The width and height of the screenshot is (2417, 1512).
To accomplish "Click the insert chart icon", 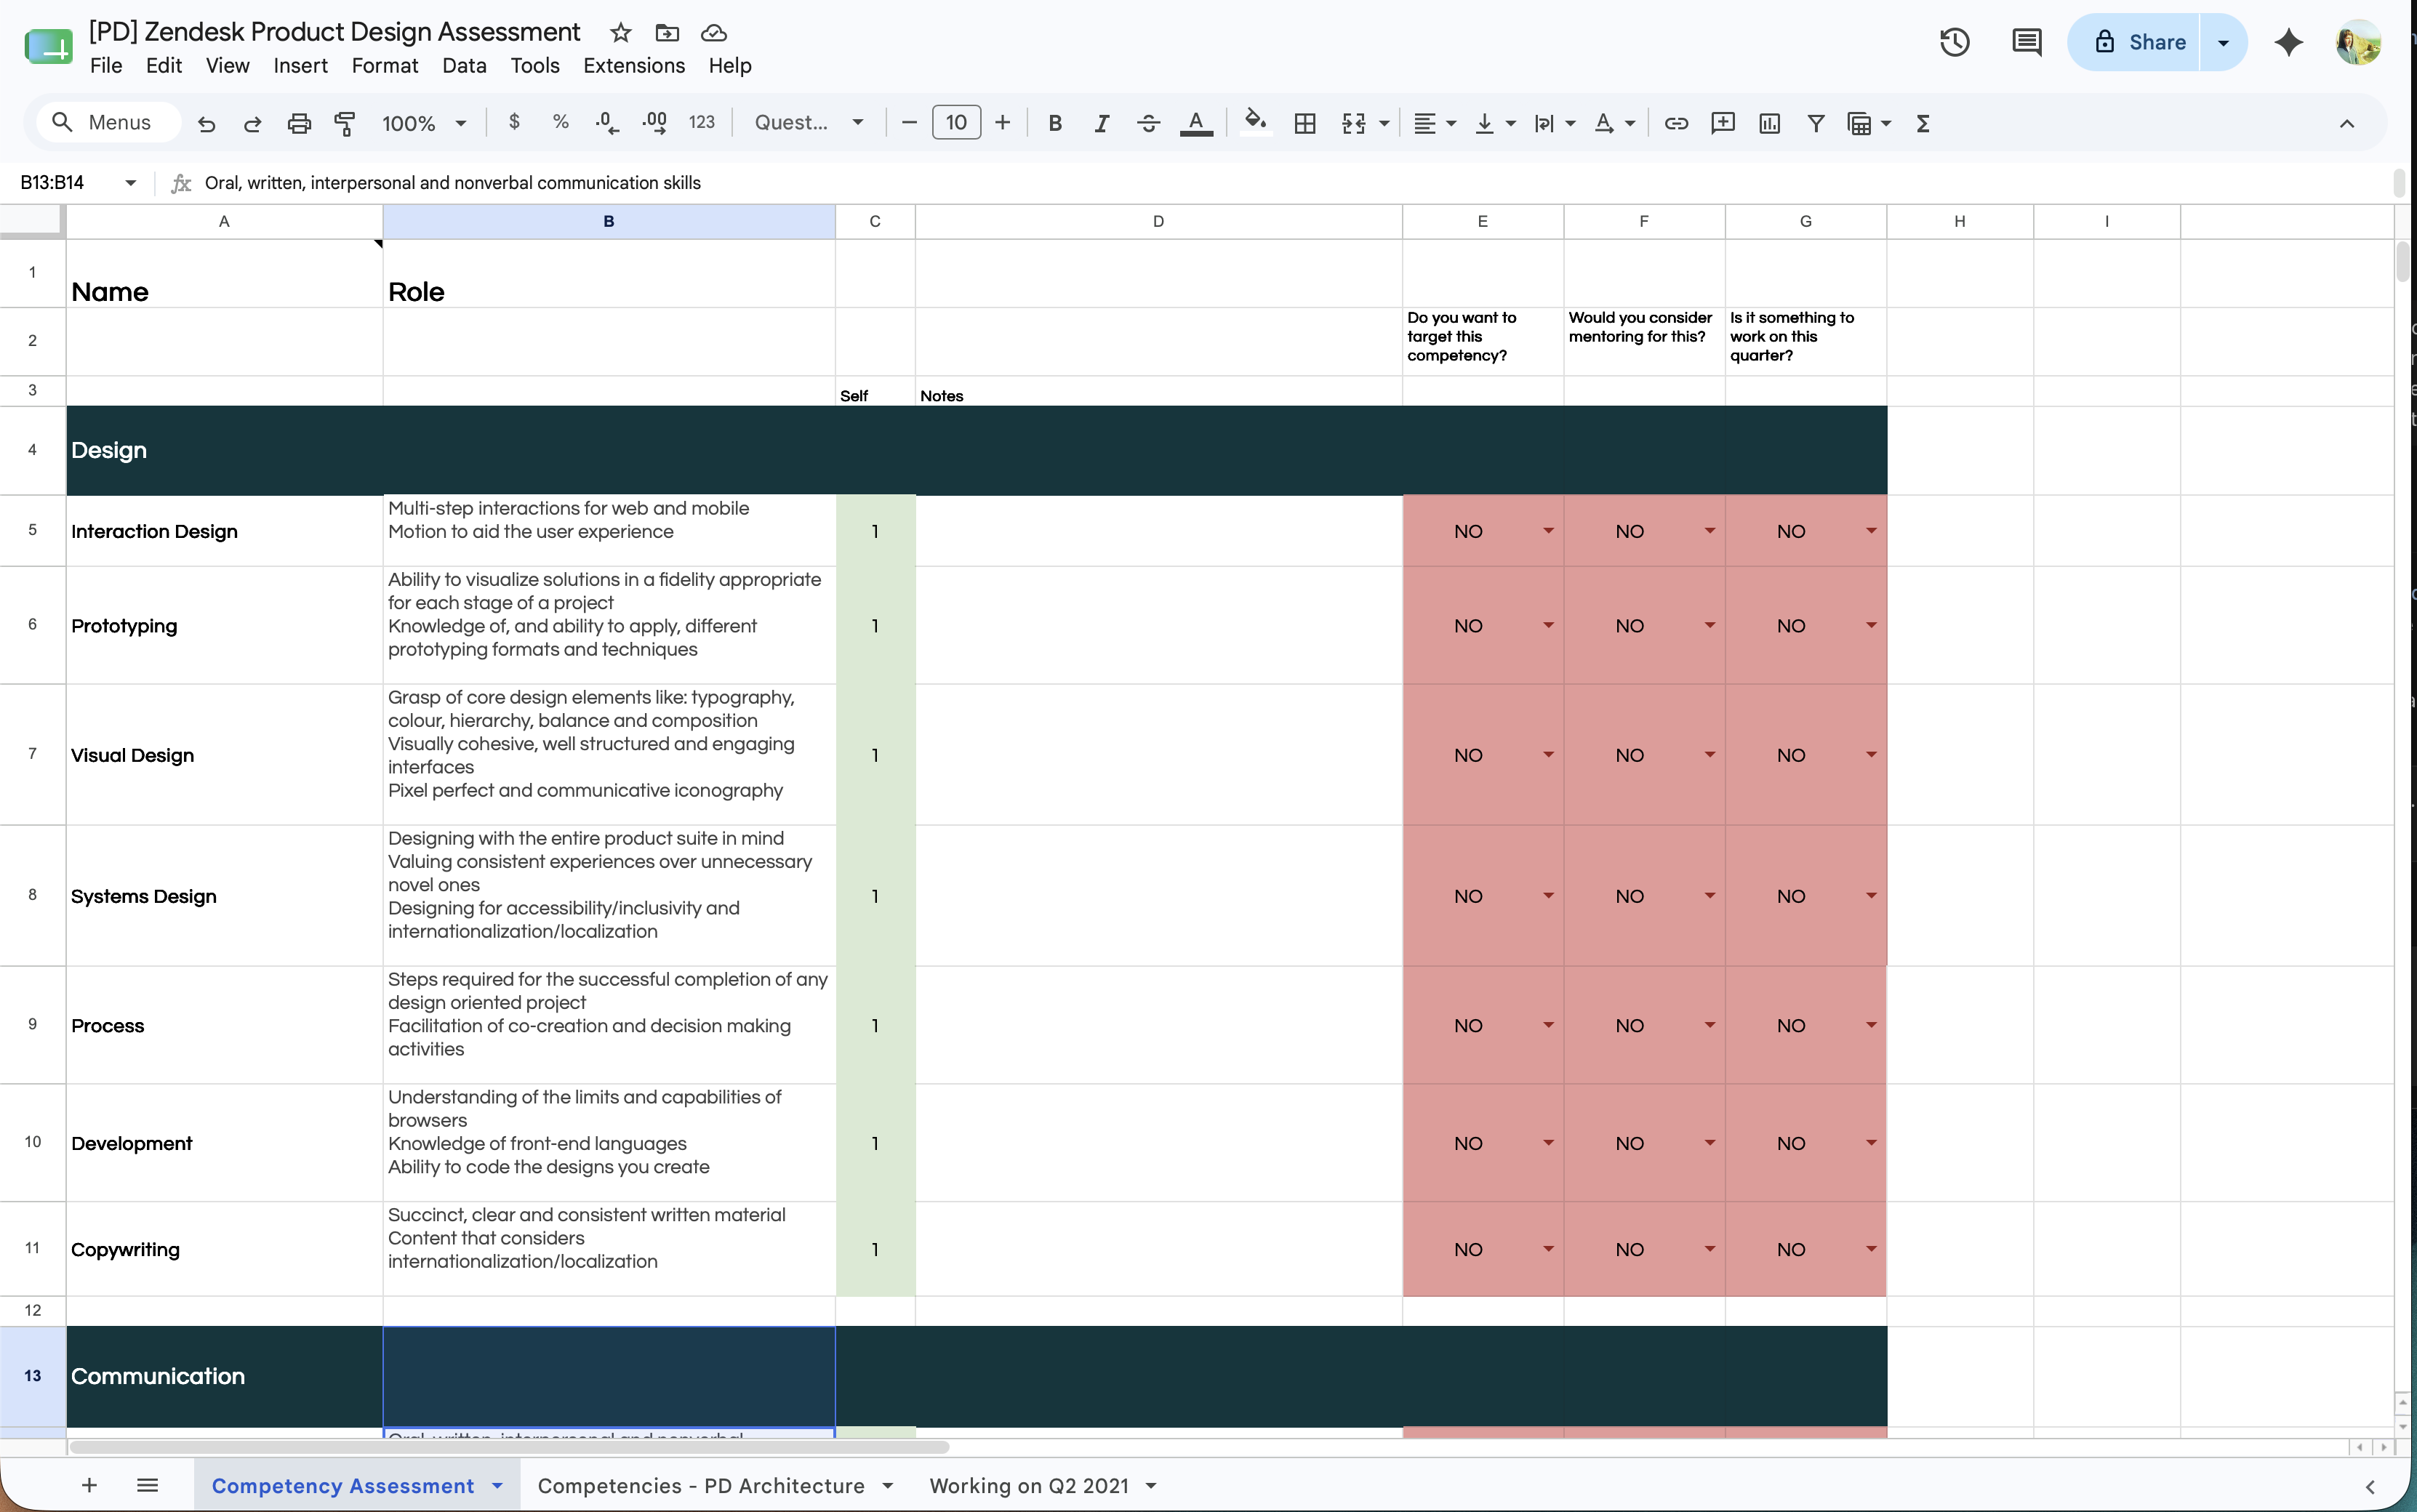I will coord(1769,123).
